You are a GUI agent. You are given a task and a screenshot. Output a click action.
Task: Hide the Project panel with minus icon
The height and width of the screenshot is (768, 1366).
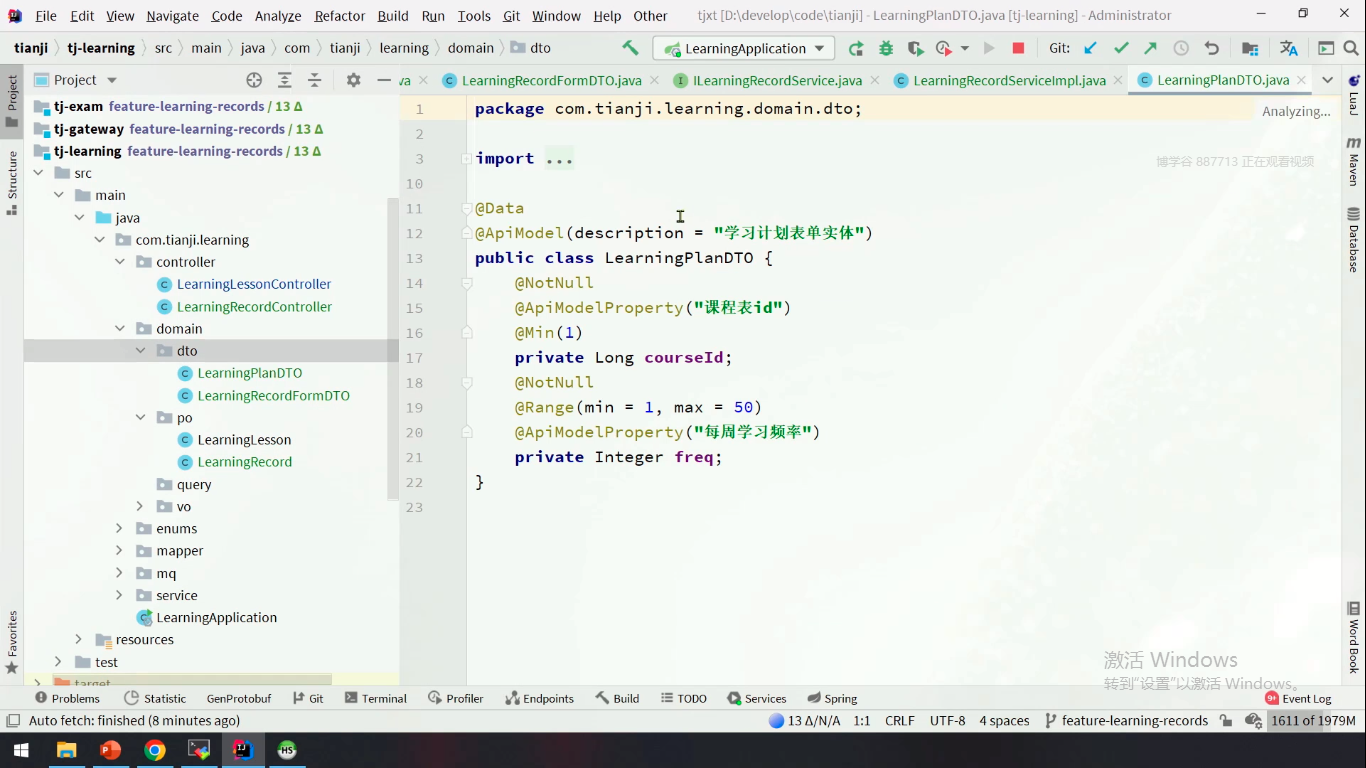[384, 80]
